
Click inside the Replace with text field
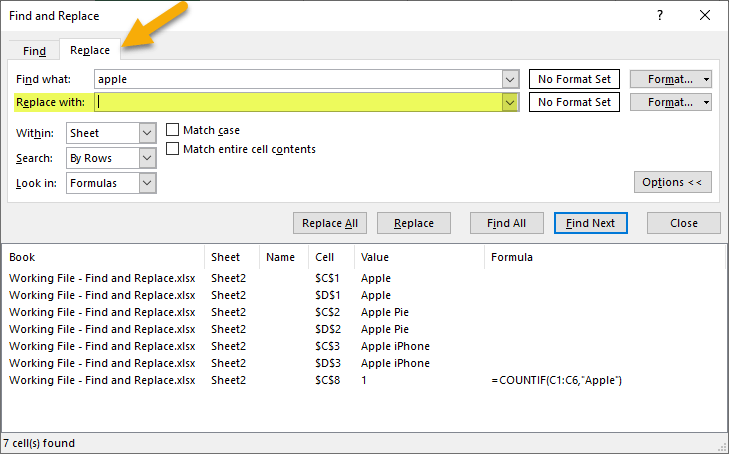click(300, 102)
